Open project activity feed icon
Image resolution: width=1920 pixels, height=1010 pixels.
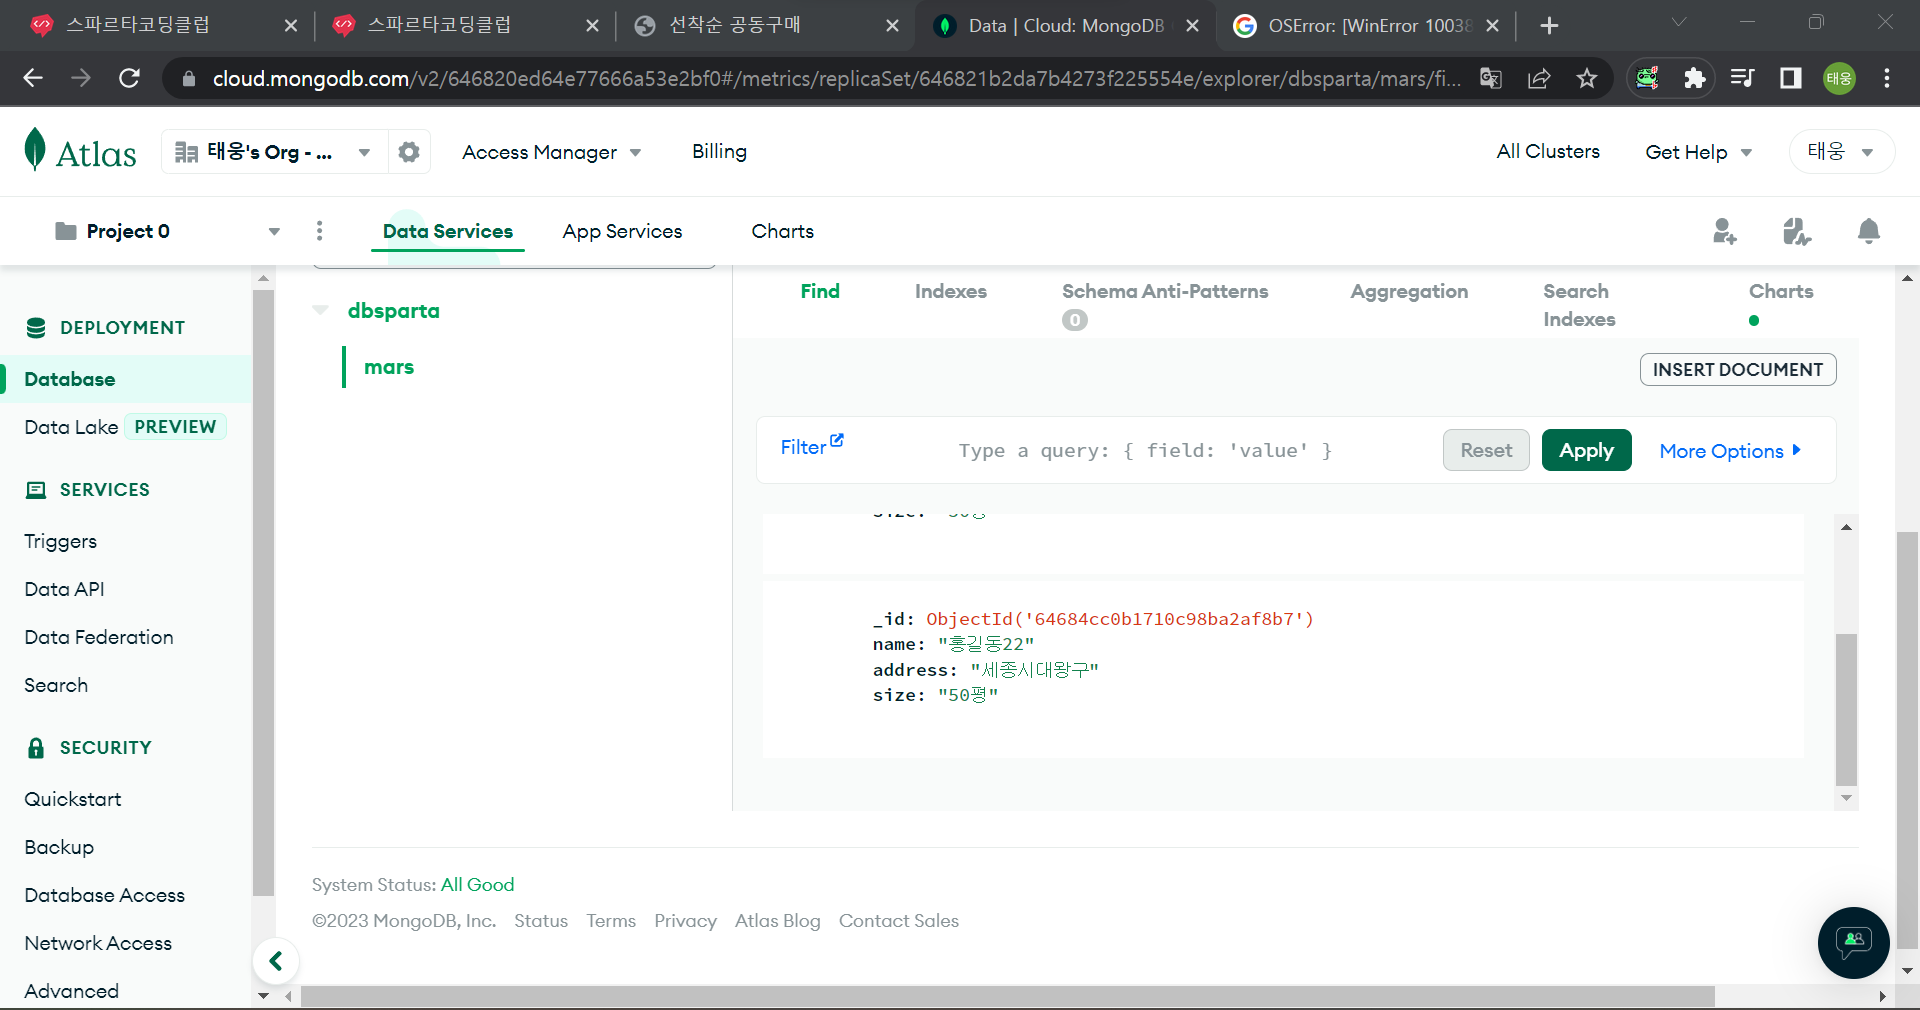click(x=1797, y=231)
